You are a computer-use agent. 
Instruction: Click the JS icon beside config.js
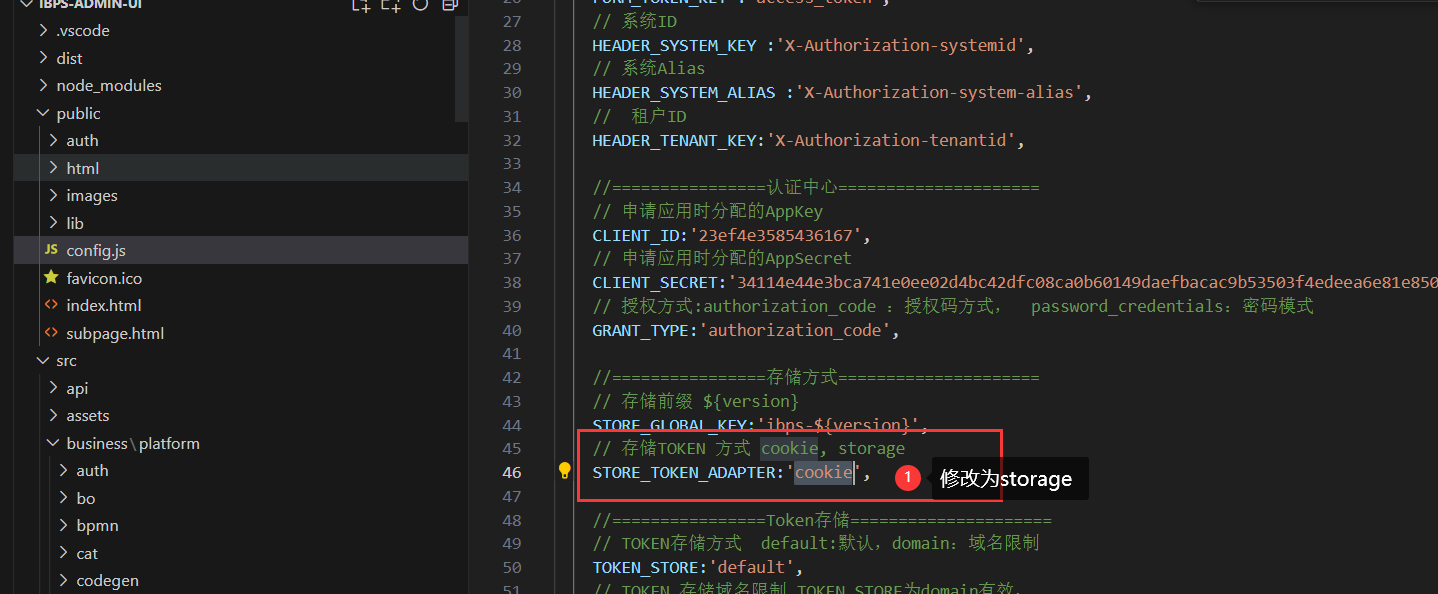(51, 250)
